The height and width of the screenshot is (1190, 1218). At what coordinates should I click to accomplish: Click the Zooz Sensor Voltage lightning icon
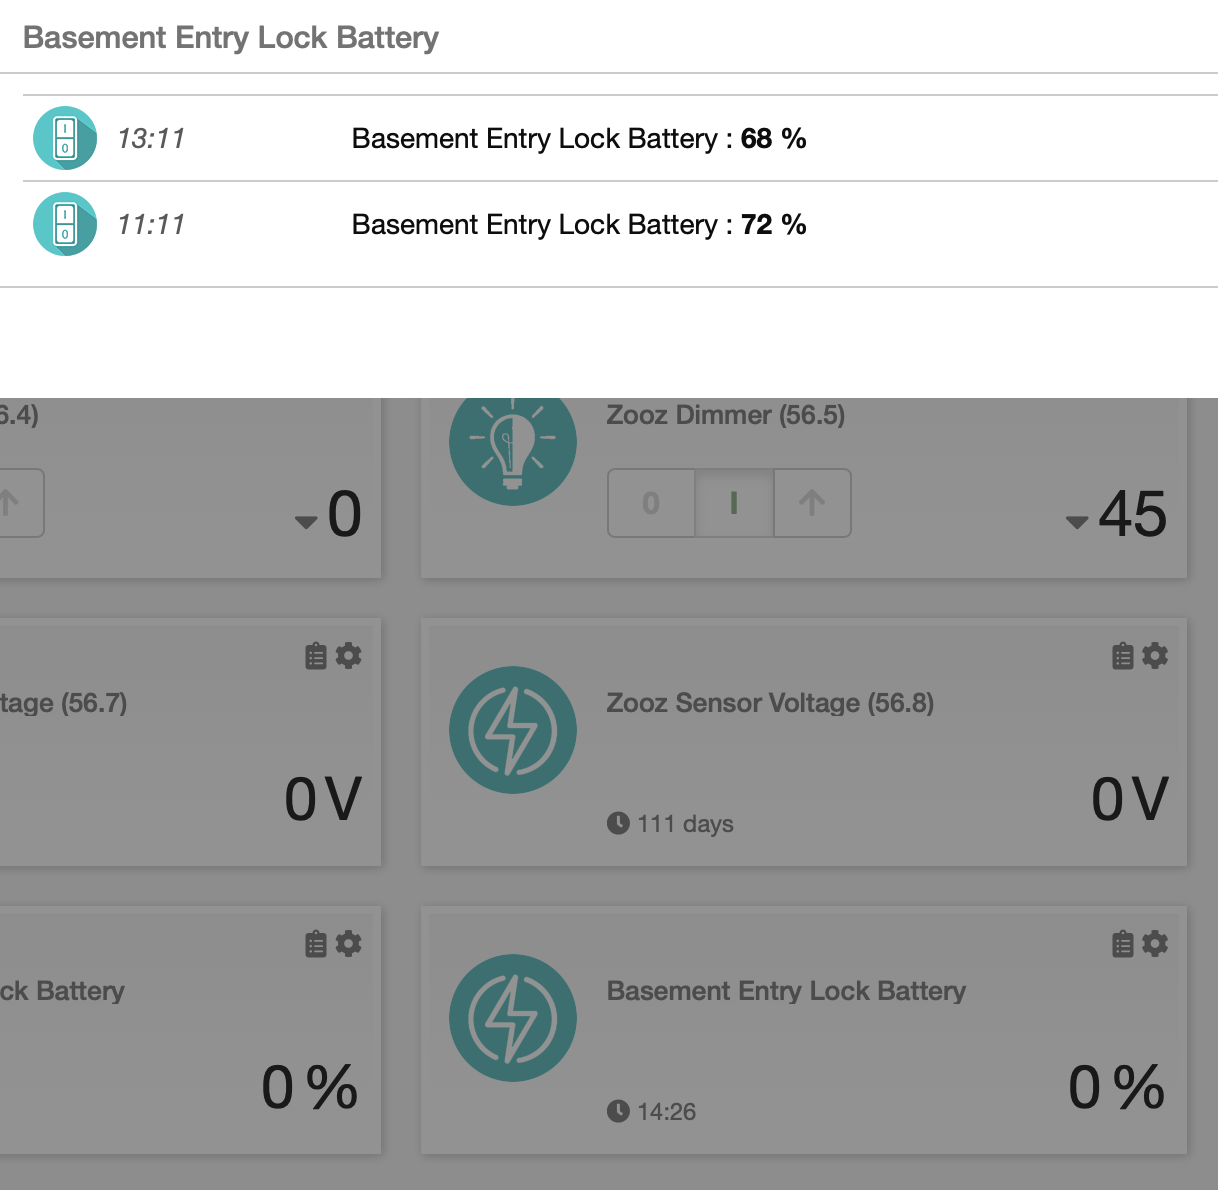click(x=513, y=730)
